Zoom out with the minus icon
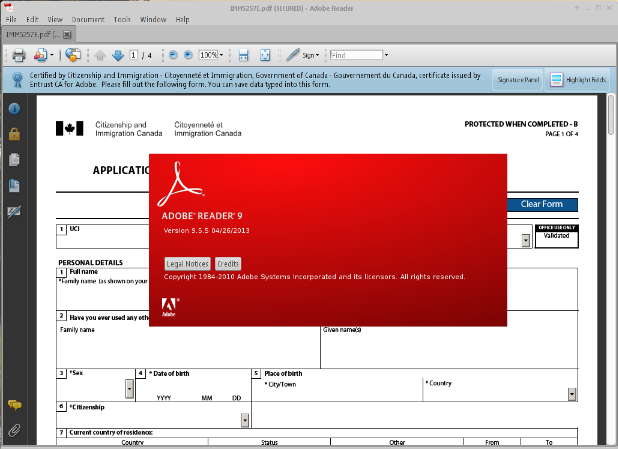Viewport: 618px width, 449px height. (x=173, y=55)
